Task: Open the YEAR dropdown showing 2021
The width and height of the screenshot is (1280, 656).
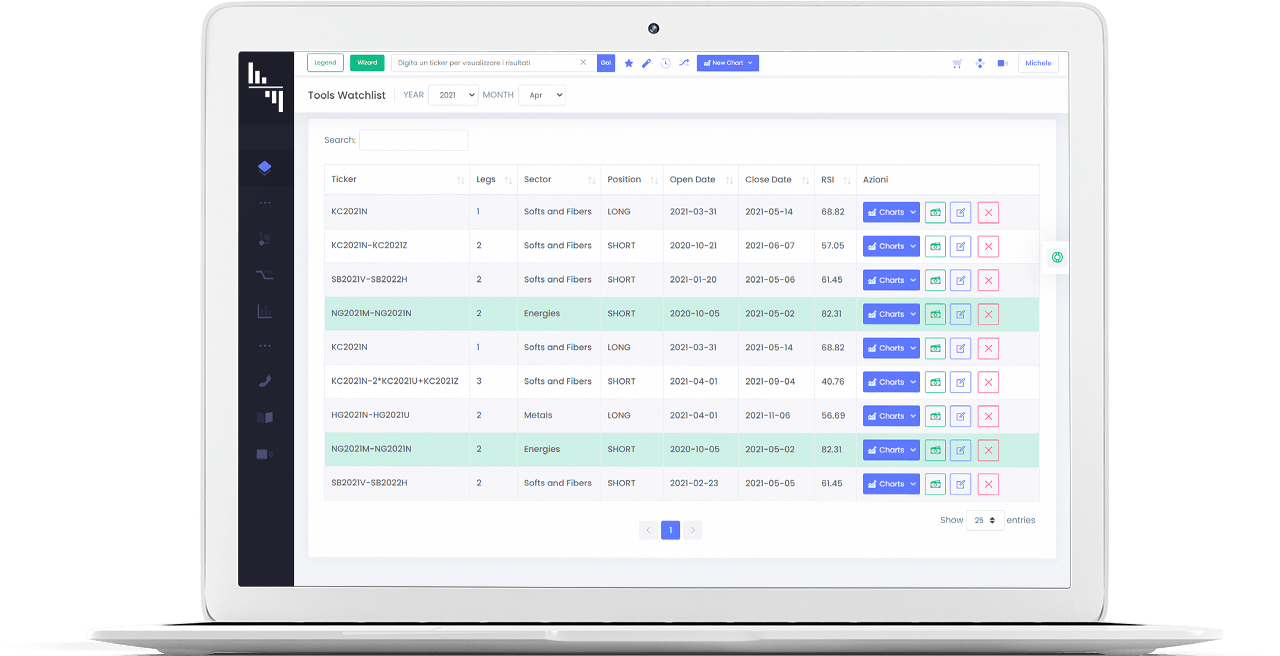Action: coord(453,94)
